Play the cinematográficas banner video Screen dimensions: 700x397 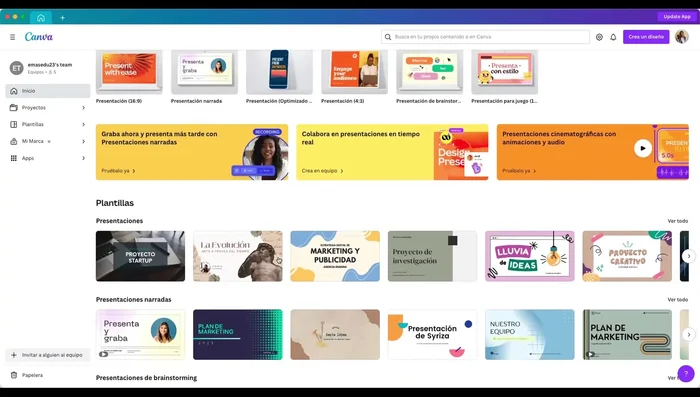[x=642, y=148]
